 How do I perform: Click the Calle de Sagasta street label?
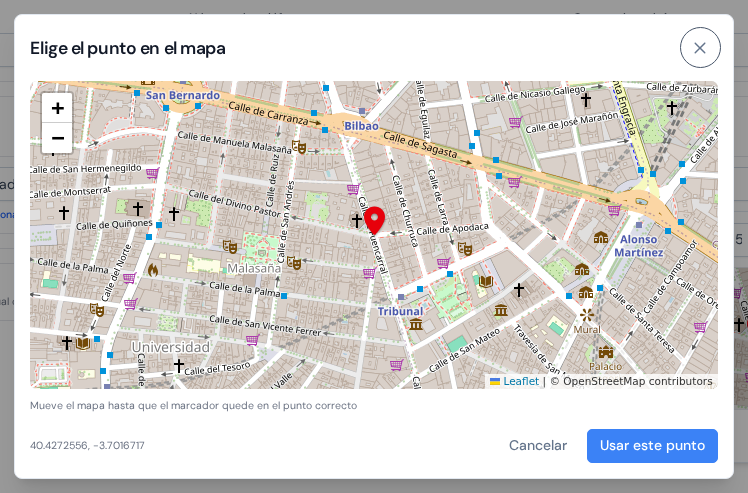coord(420,145)
